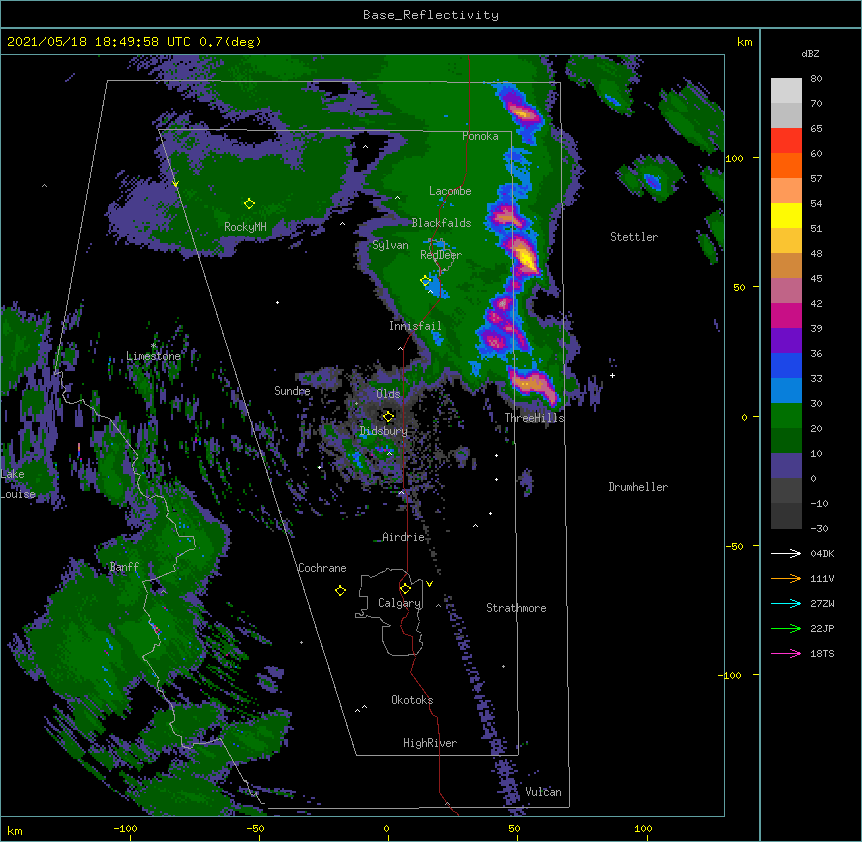Select the yellow 54 dBZ color swatch
The width and height of the screenshot is (862, 842).
786,215
